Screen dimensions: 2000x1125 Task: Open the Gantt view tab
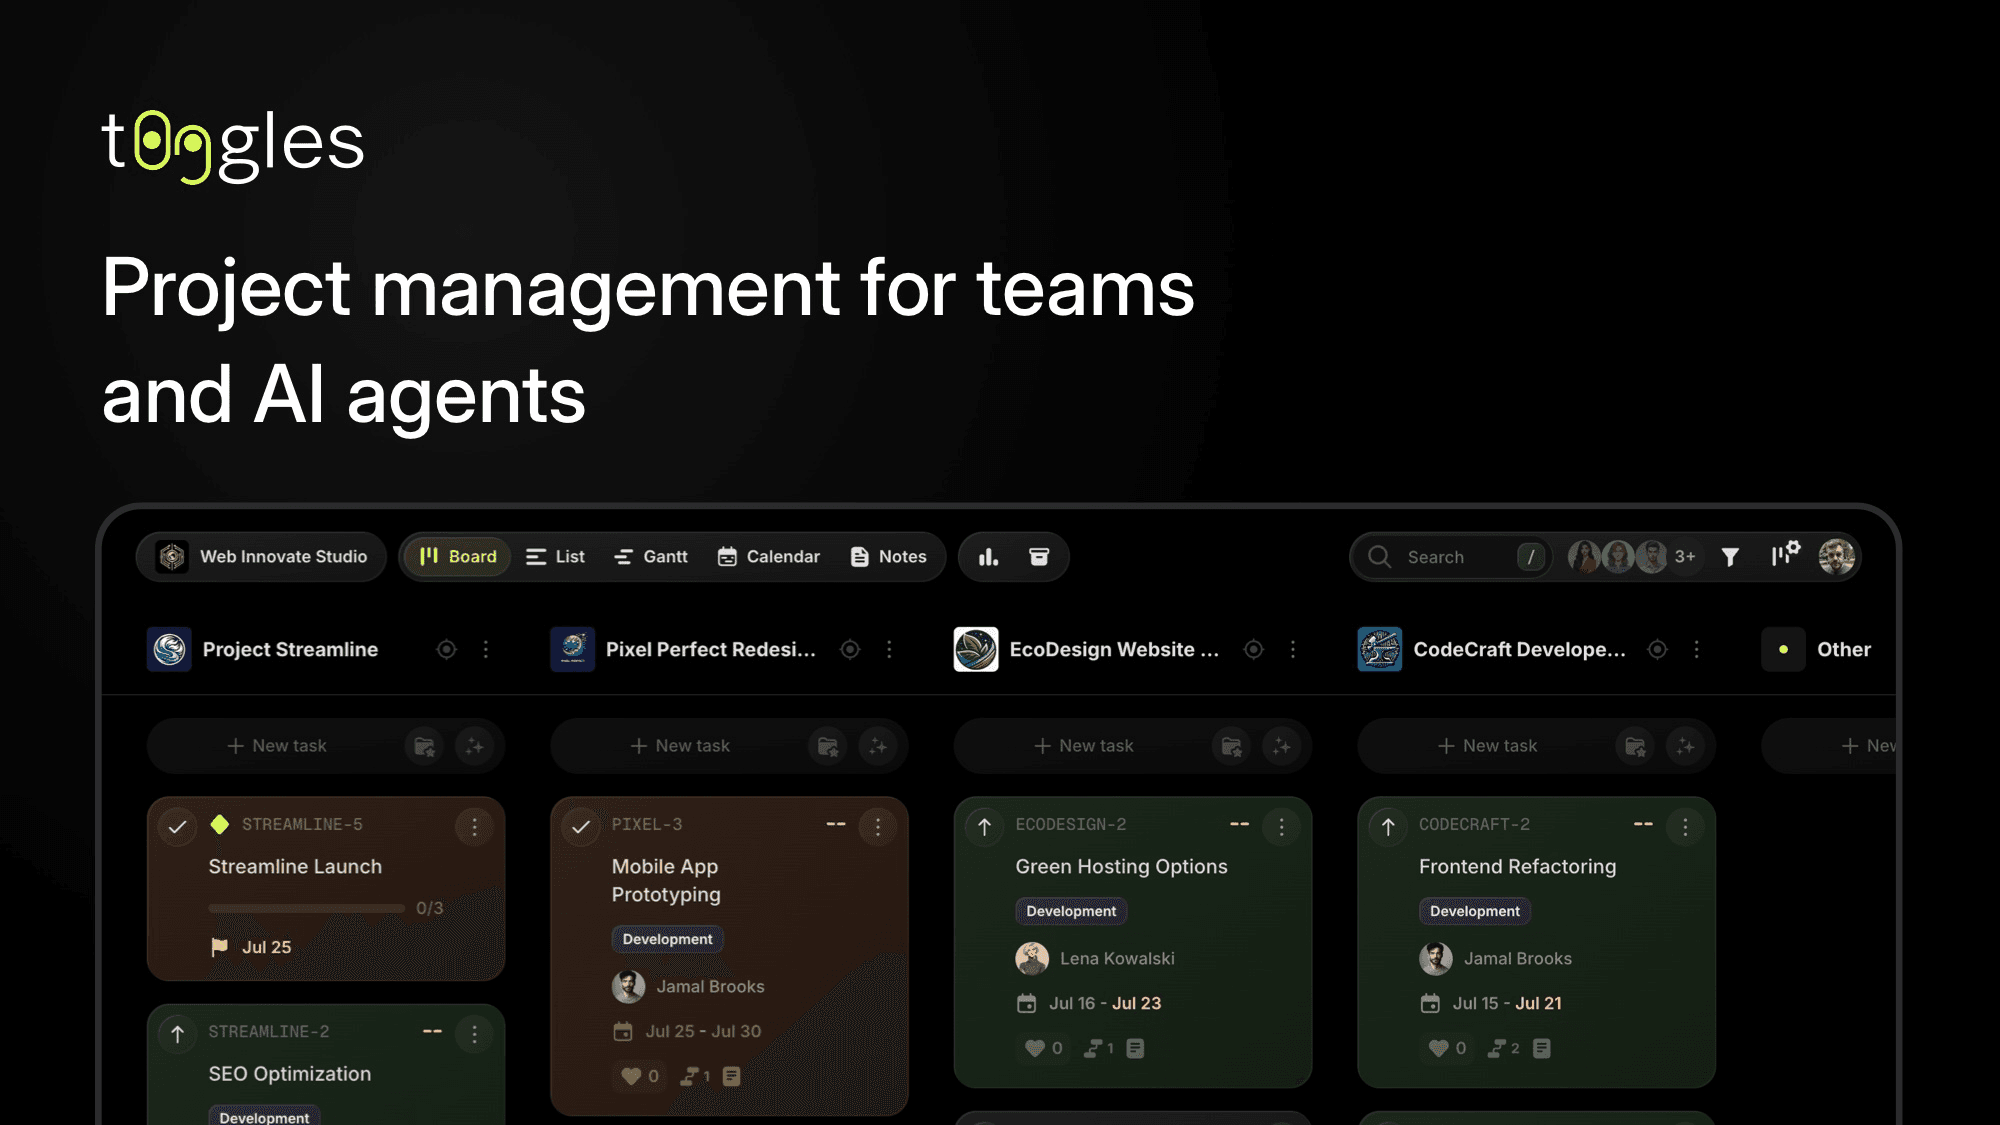(x=651, y=557)
